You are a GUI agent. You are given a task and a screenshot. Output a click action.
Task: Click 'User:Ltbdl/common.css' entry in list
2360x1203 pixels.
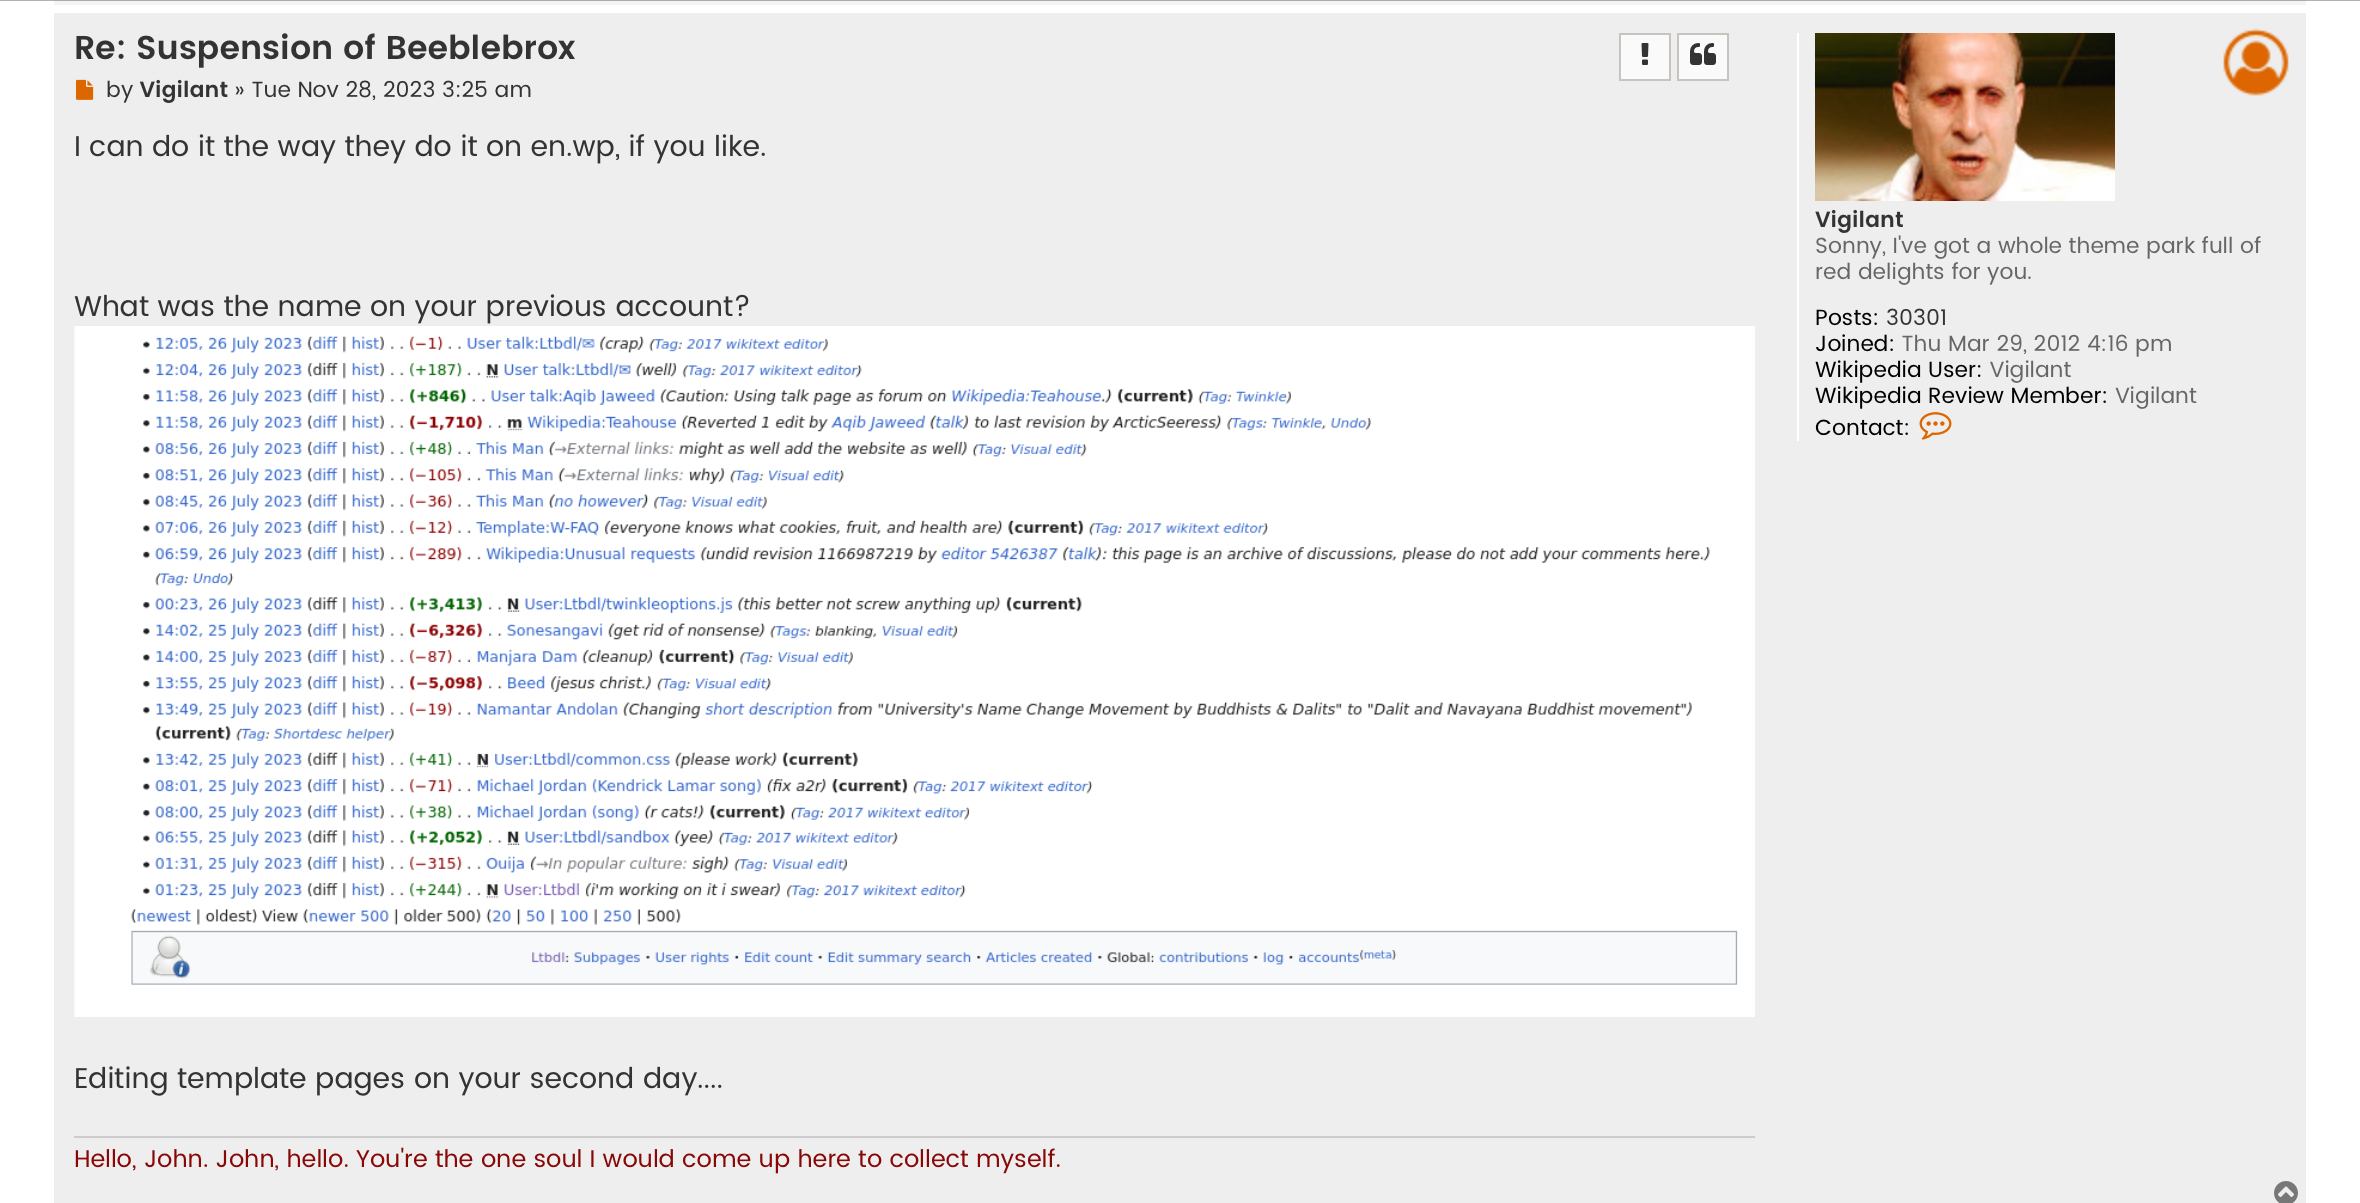point(582,760)
